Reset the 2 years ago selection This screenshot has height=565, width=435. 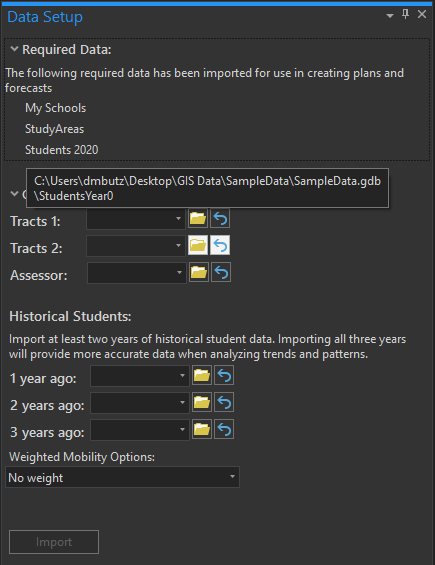click(224, 402)
